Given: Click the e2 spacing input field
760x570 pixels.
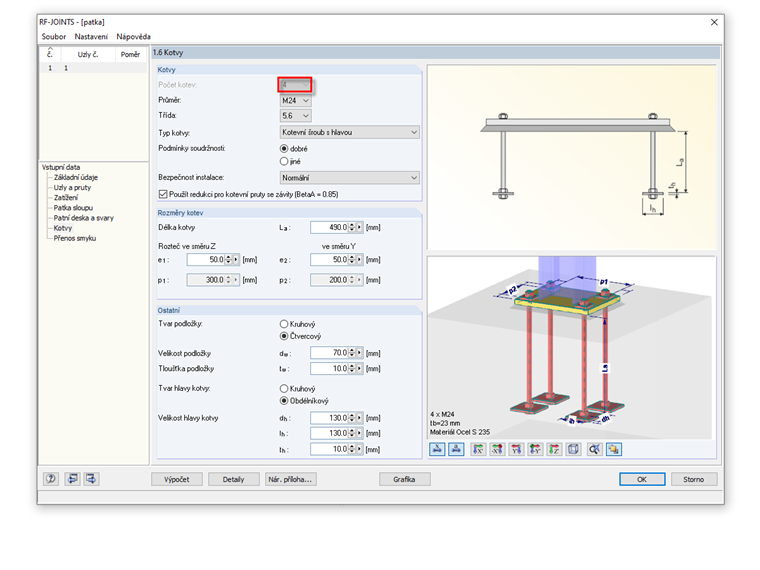Looking at the screenshot, I should coord(329,260).
